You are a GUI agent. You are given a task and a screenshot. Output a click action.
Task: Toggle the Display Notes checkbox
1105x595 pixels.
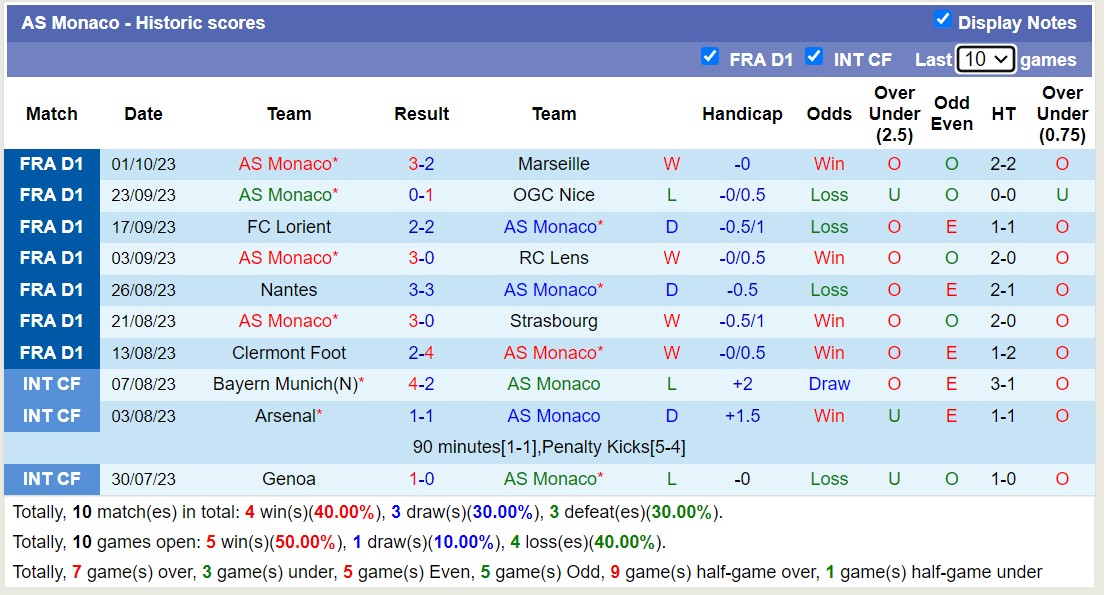[942, 20]
